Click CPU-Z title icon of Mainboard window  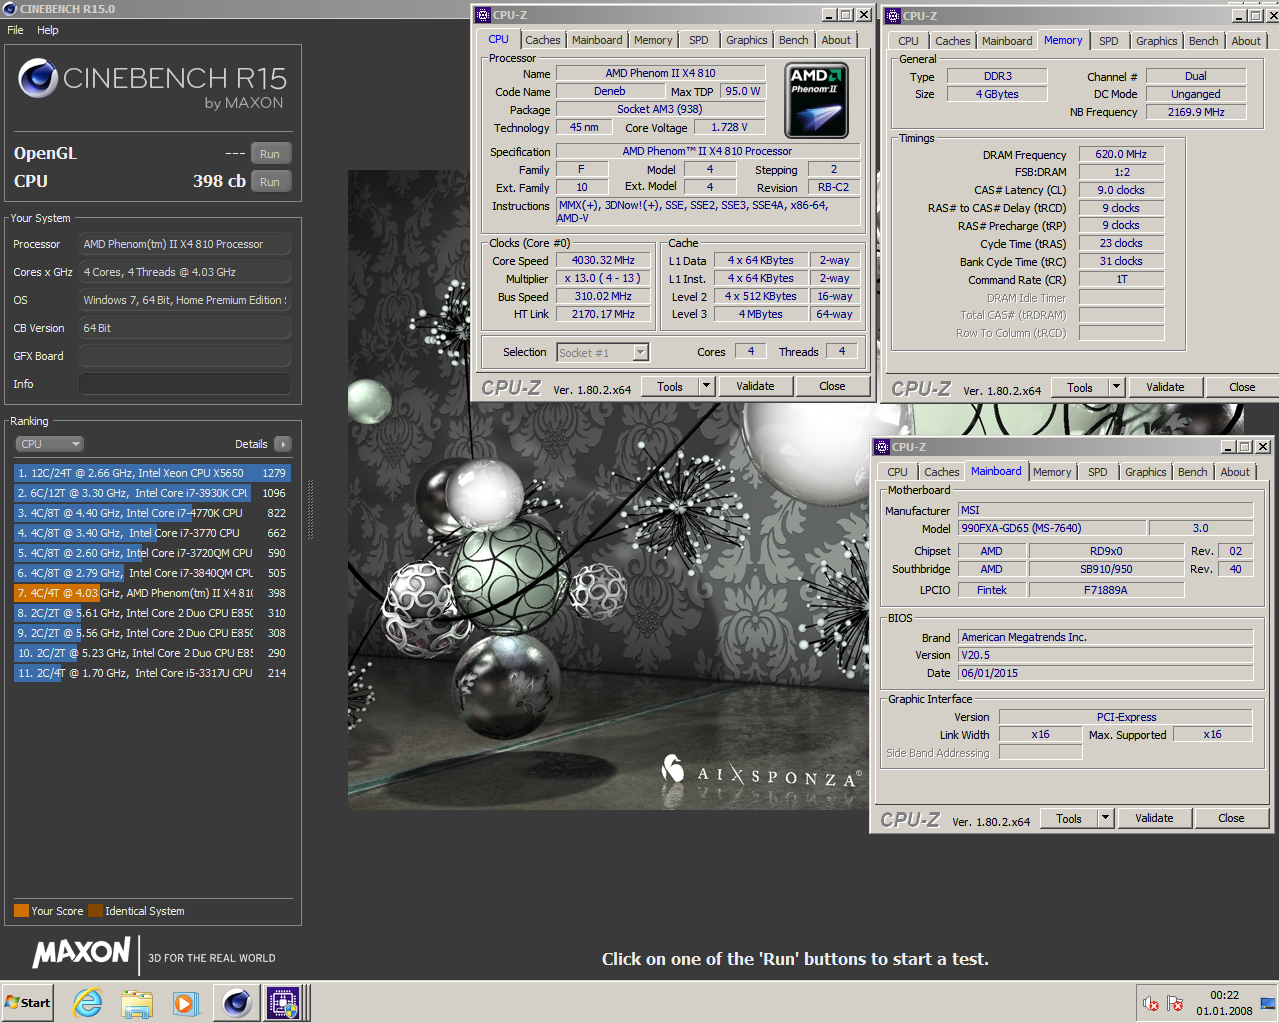(x=881, y=447)
